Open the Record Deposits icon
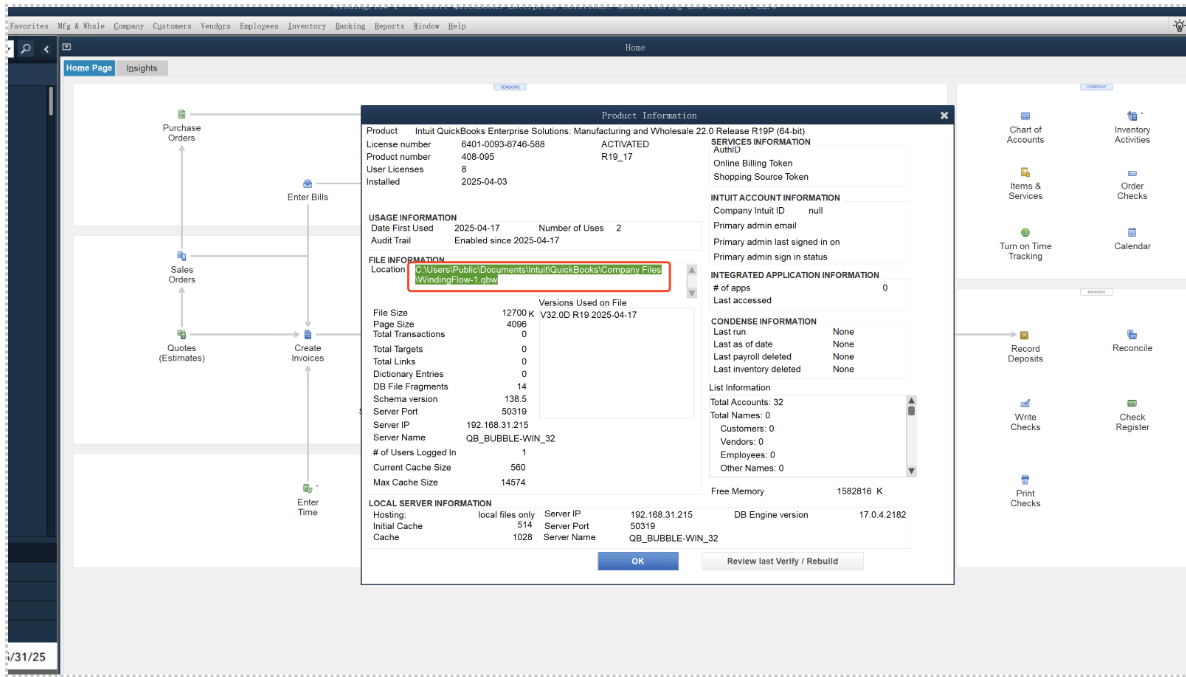The image size is (1186, 677). [1024, 335]
